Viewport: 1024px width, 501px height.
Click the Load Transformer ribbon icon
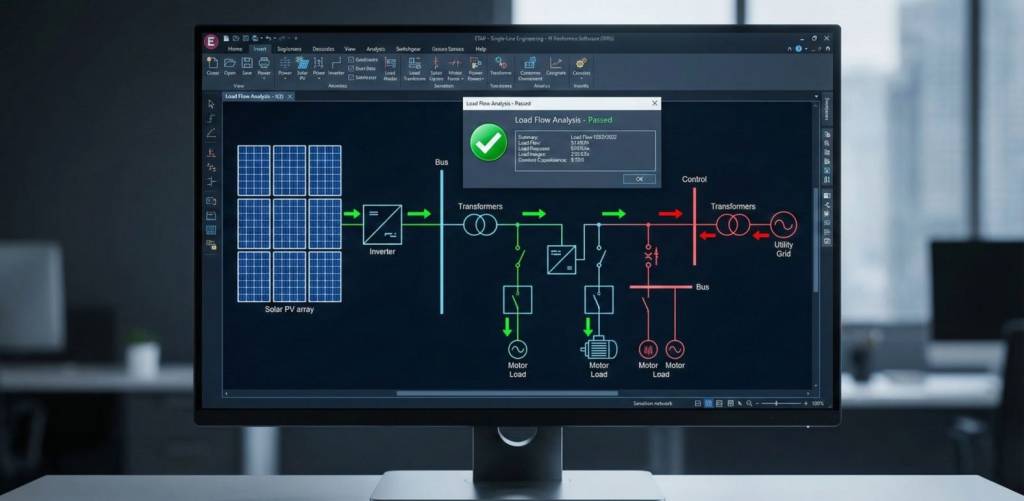tap(414, 63)
